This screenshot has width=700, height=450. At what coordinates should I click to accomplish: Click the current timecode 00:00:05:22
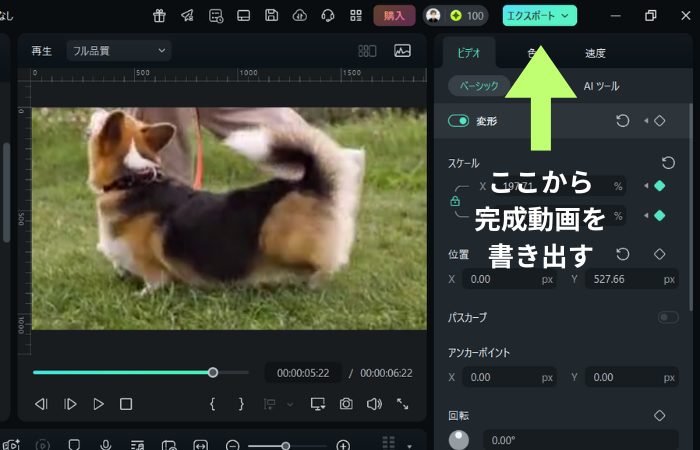(303, 373)
